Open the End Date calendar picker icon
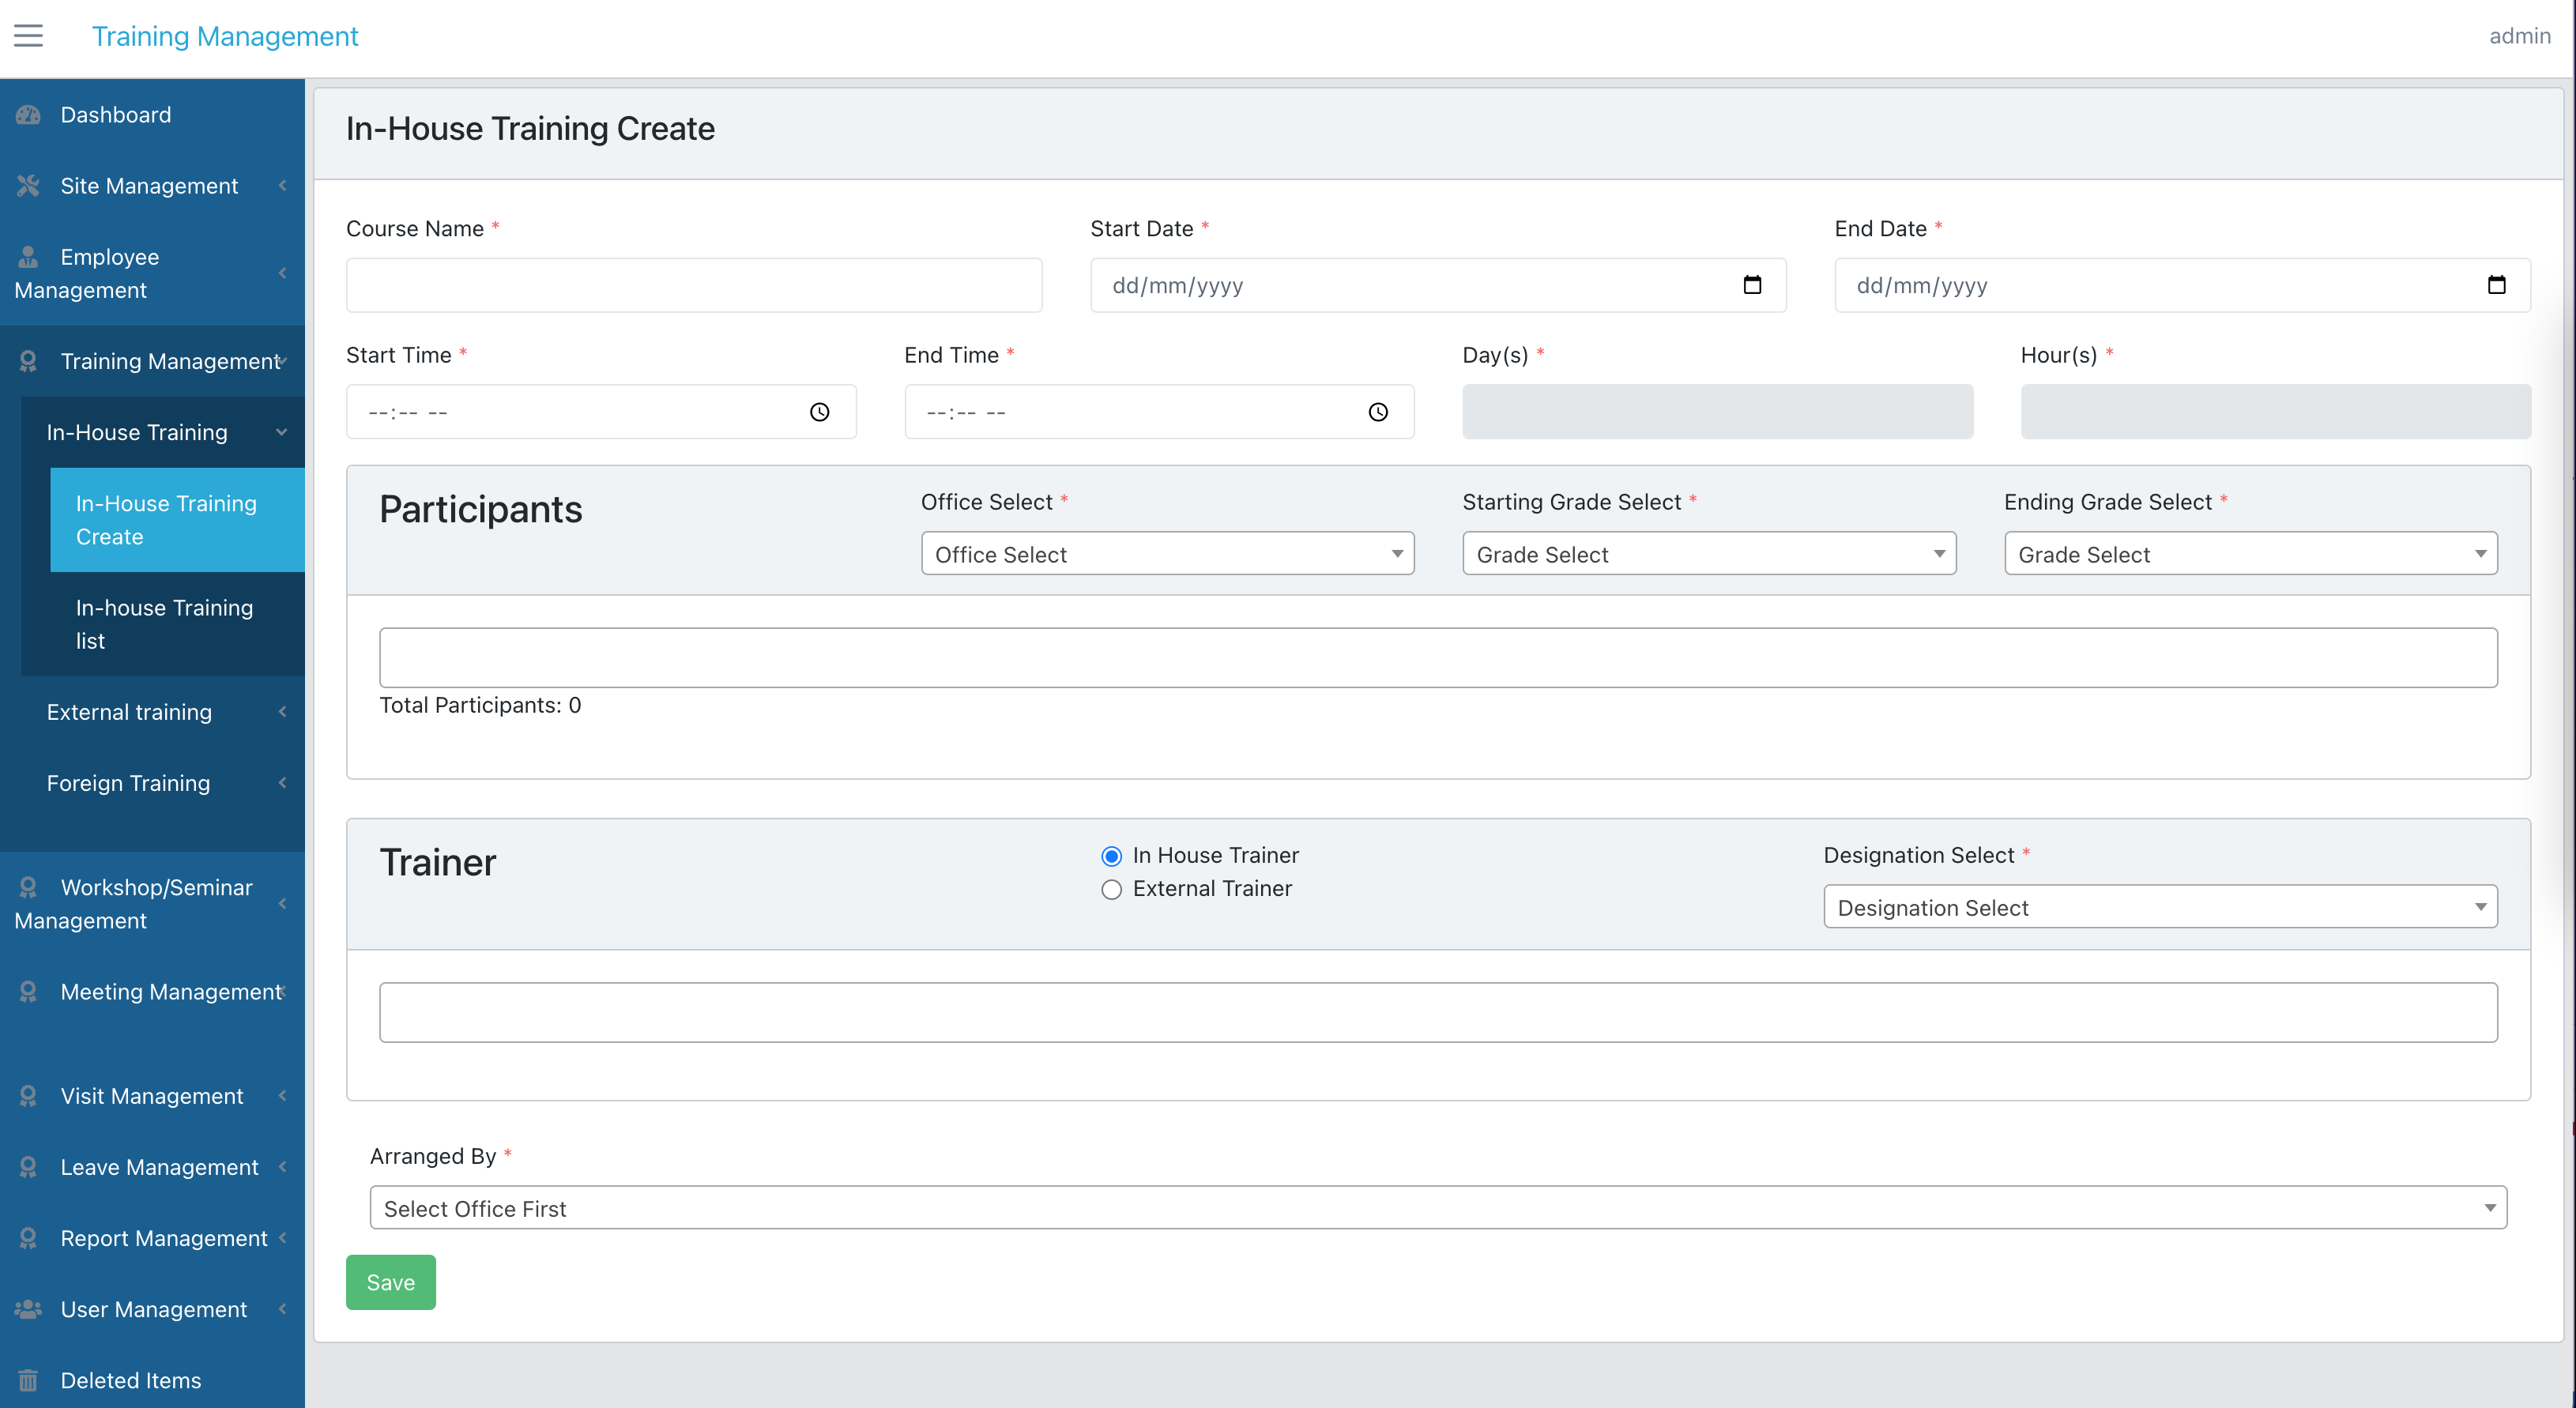The height and width of the screenshot is (1408, 2576). tap(2496, 285)
